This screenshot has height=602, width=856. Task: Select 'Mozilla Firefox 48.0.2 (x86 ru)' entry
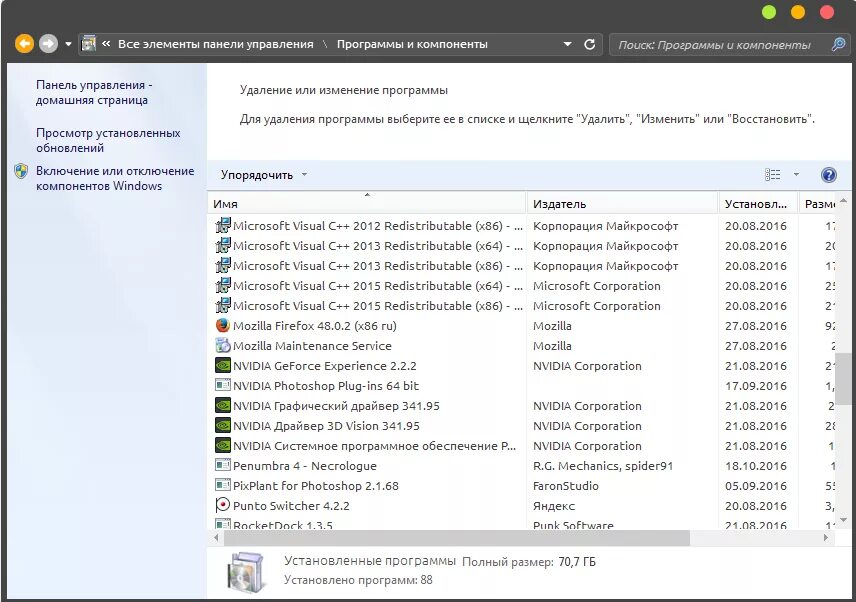314,326
